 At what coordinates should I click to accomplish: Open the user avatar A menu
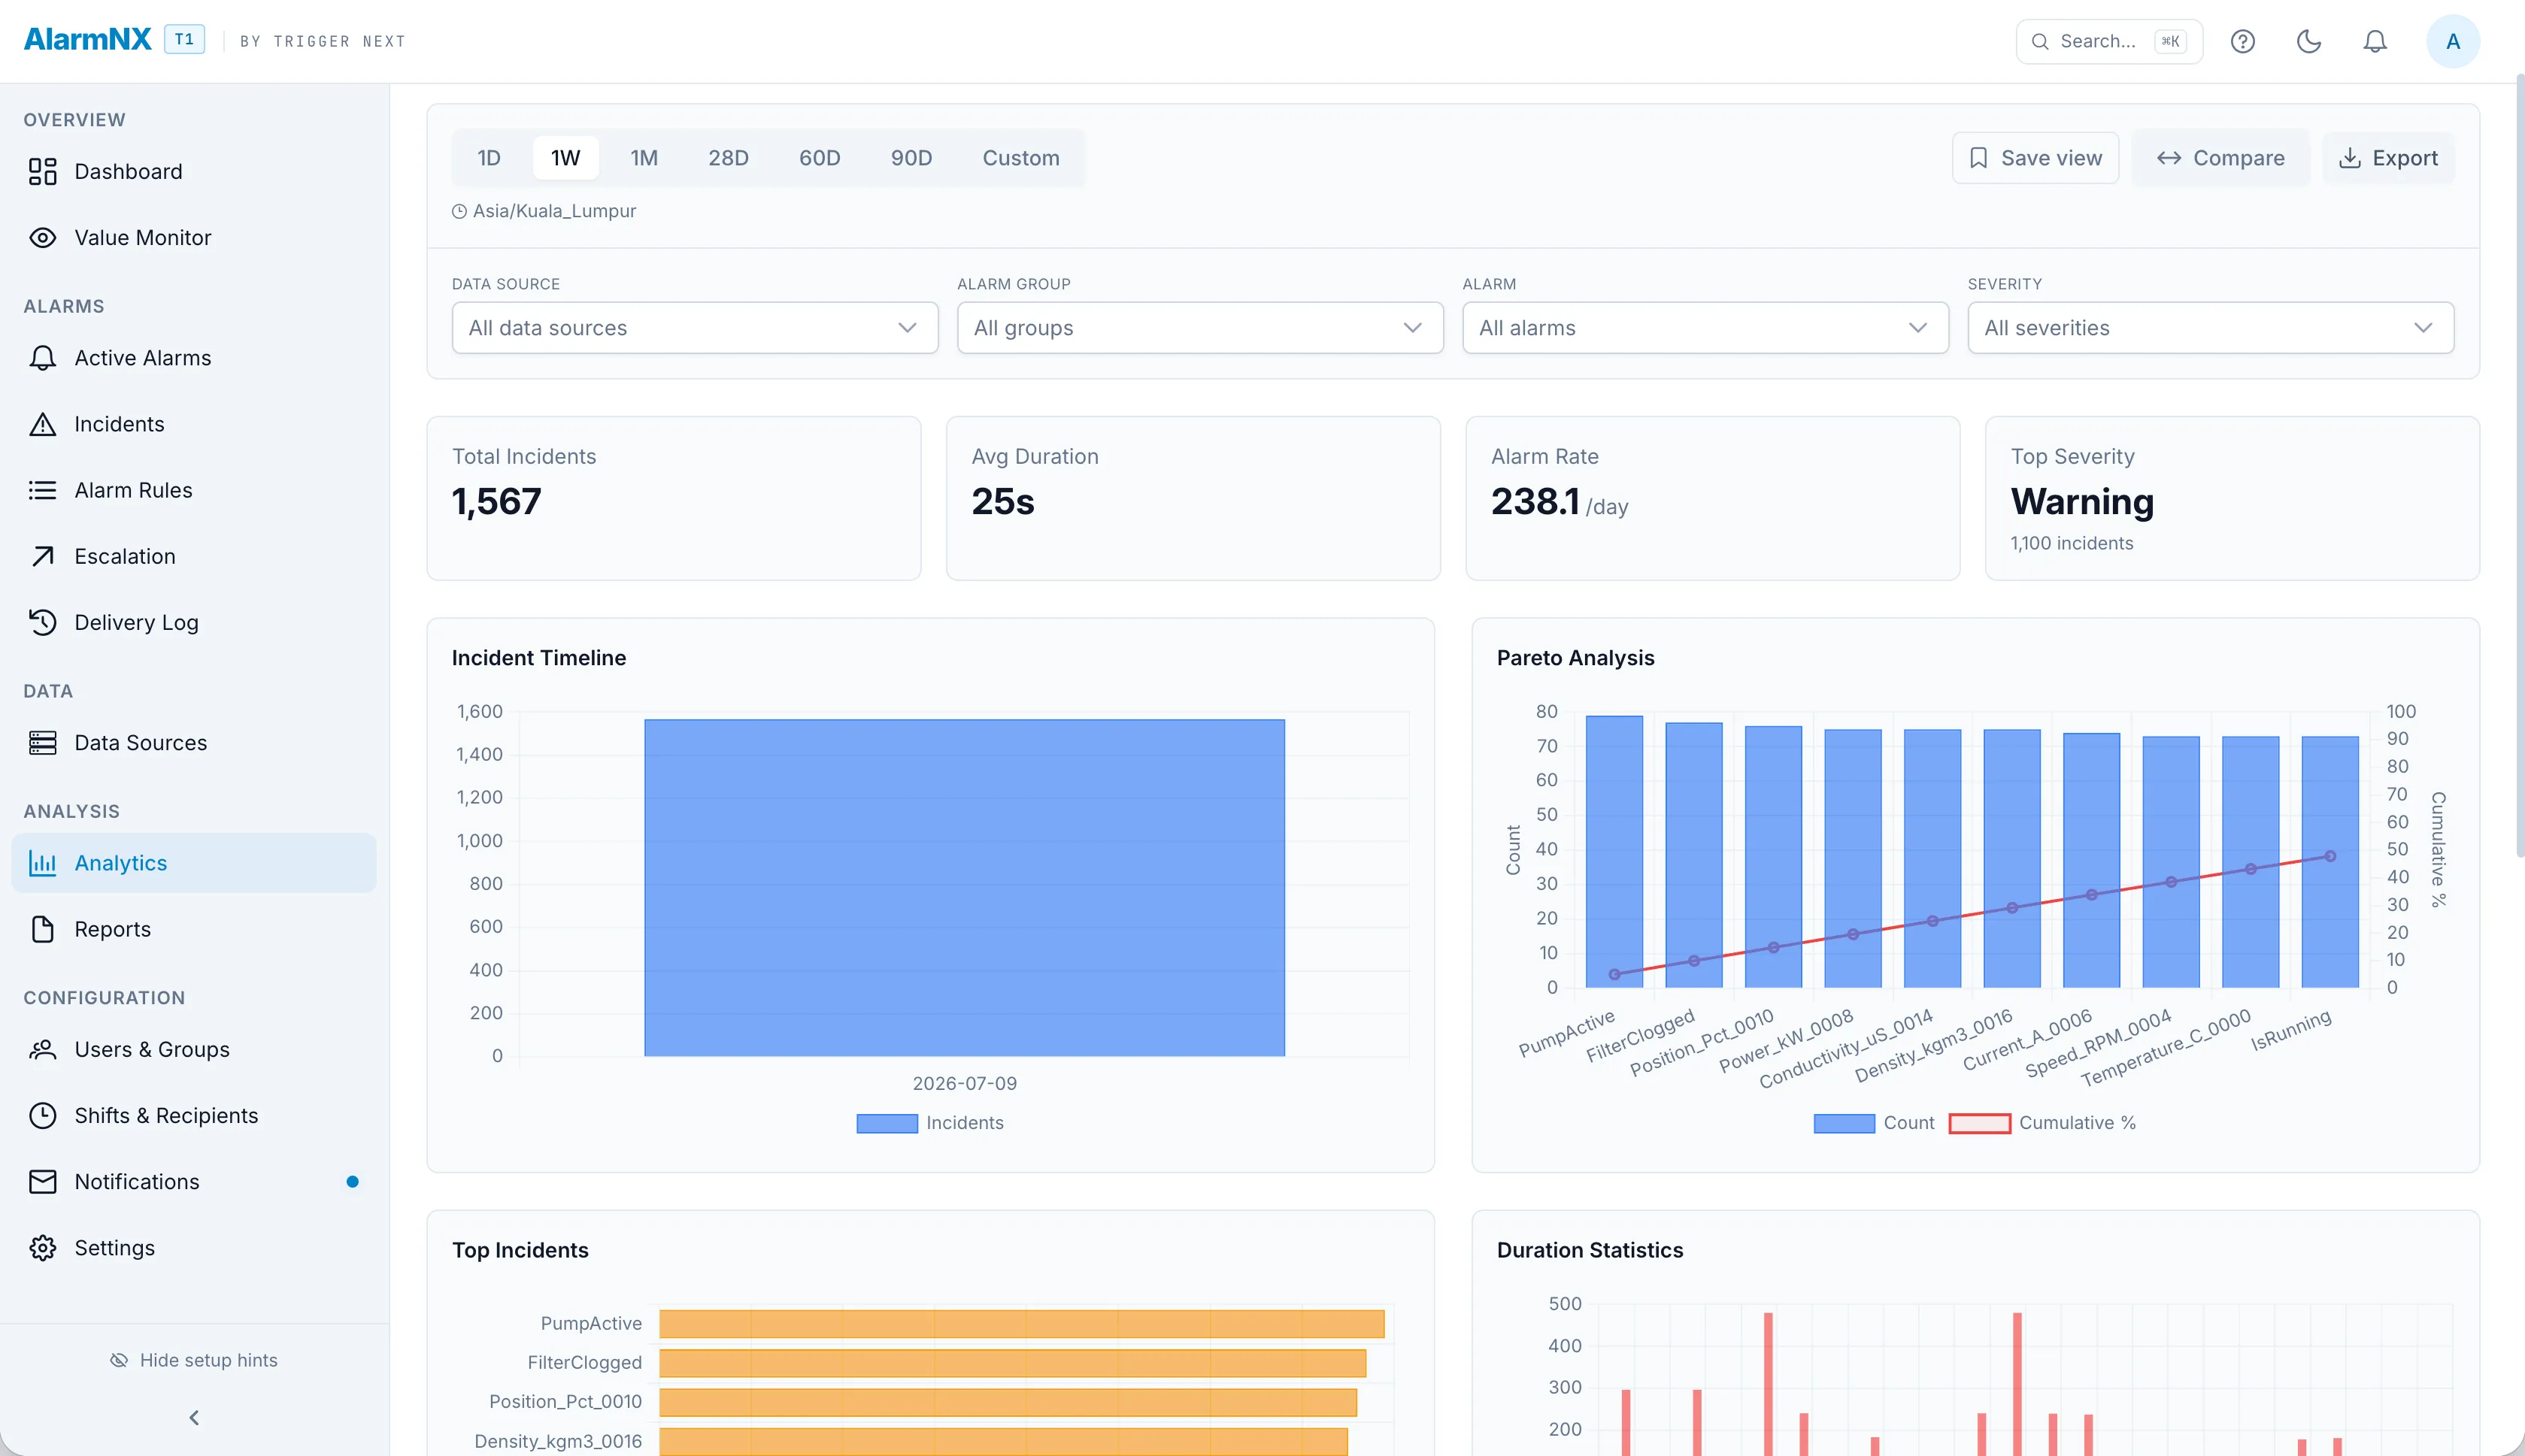tap(2452, 41)
